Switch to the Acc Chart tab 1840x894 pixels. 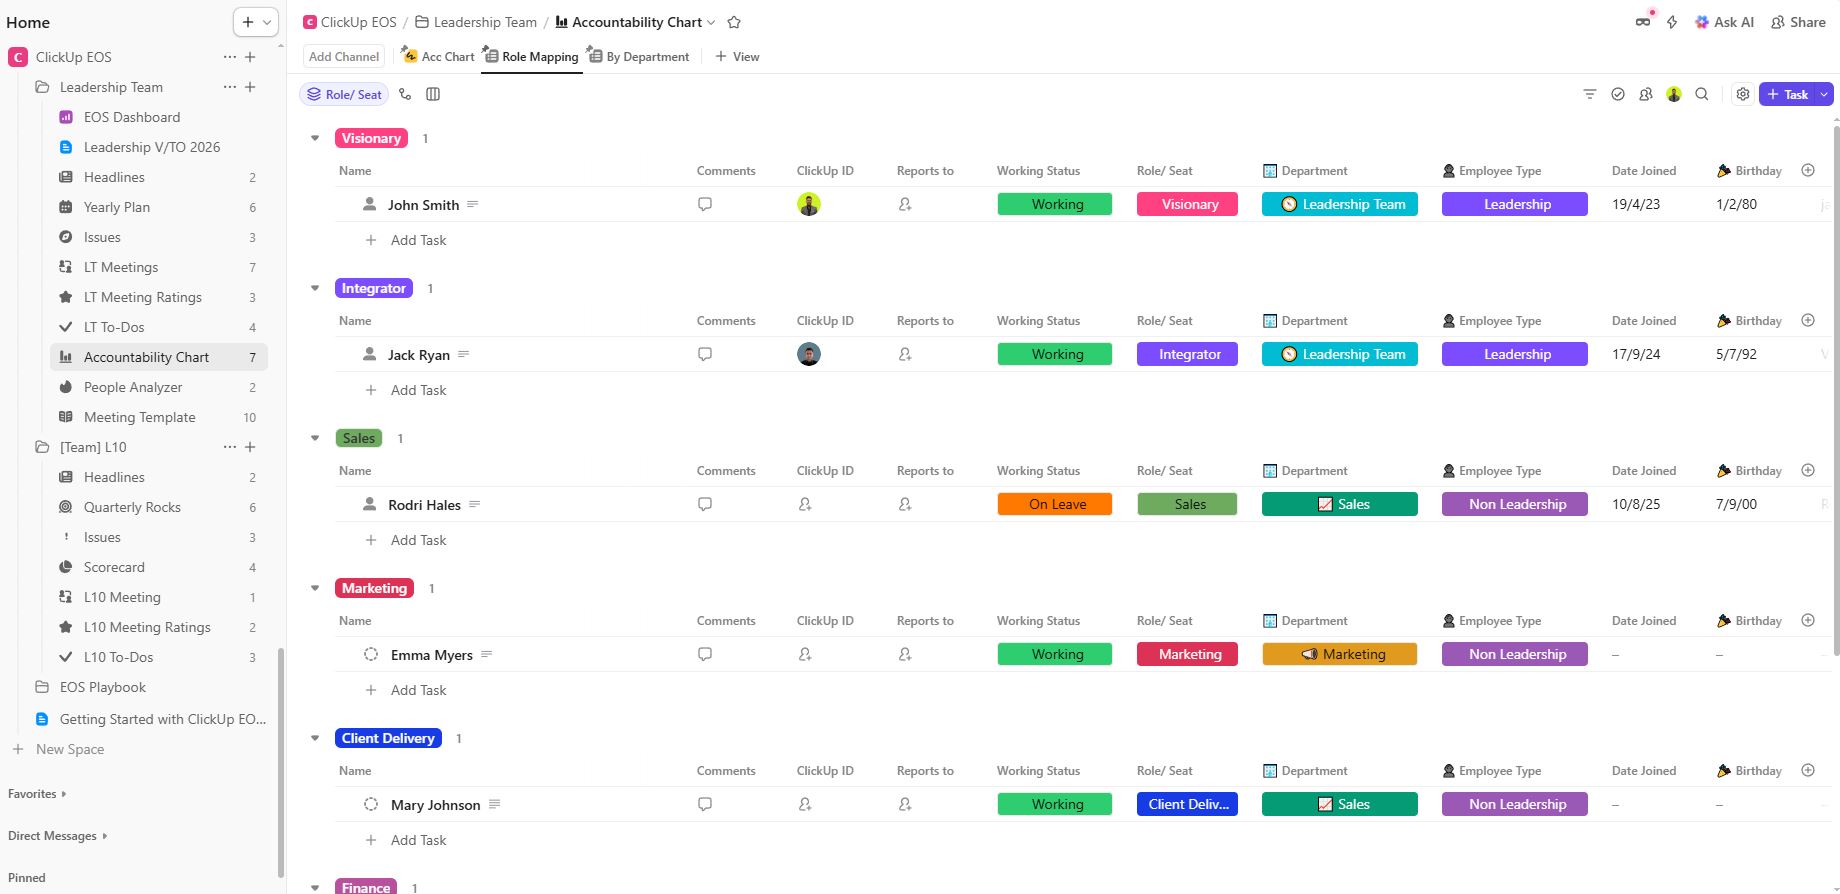(438, 57)
